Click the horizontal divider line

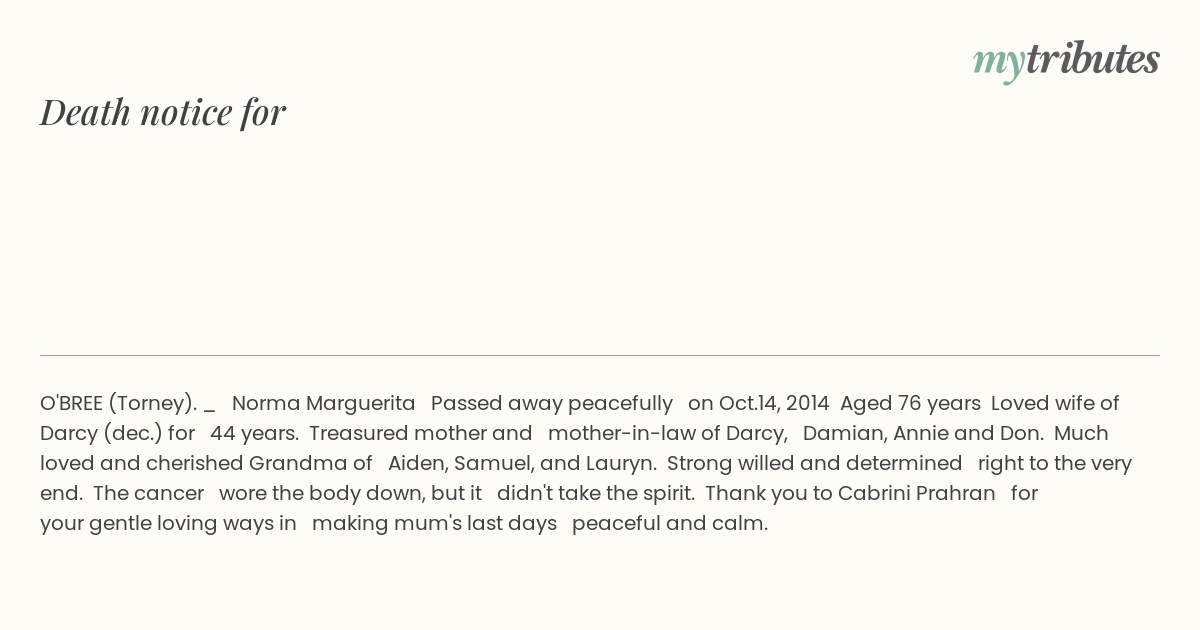coord(600,355)
